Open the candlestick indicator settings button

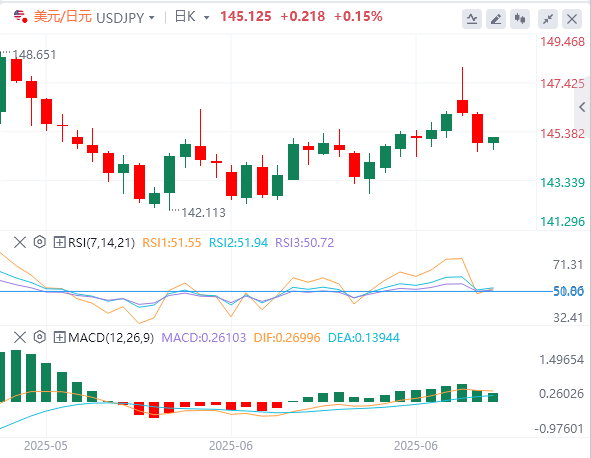[520, 19]
